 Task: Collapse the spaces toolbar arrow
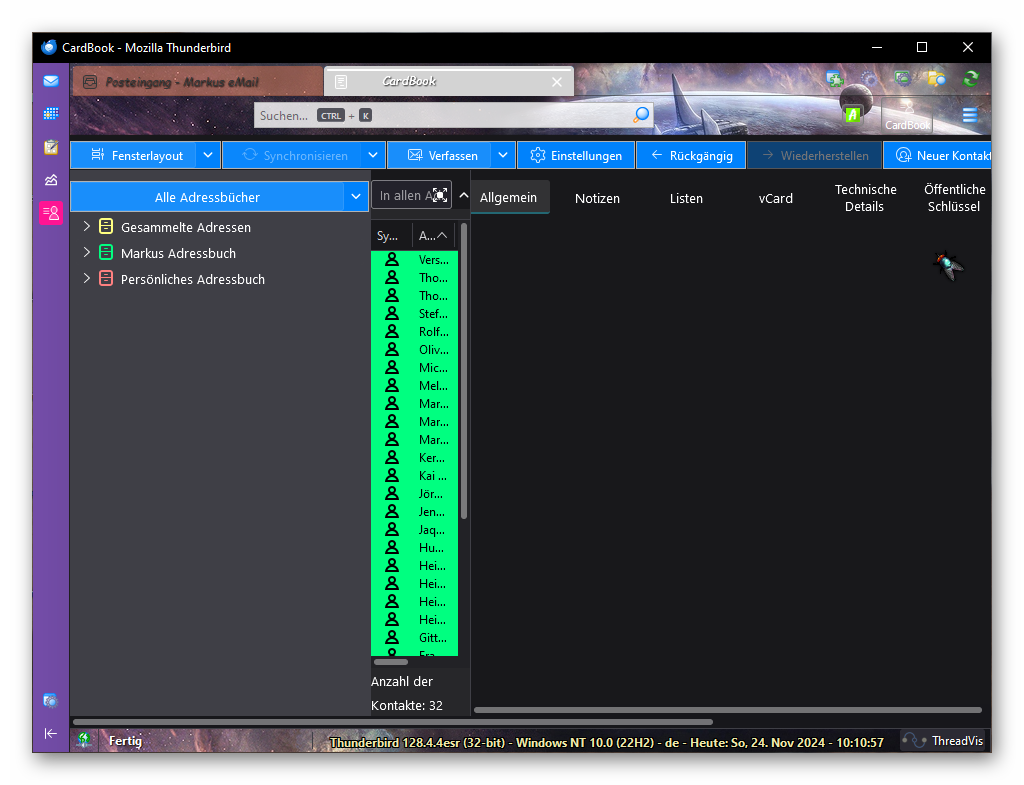click(x=50, y=733)
